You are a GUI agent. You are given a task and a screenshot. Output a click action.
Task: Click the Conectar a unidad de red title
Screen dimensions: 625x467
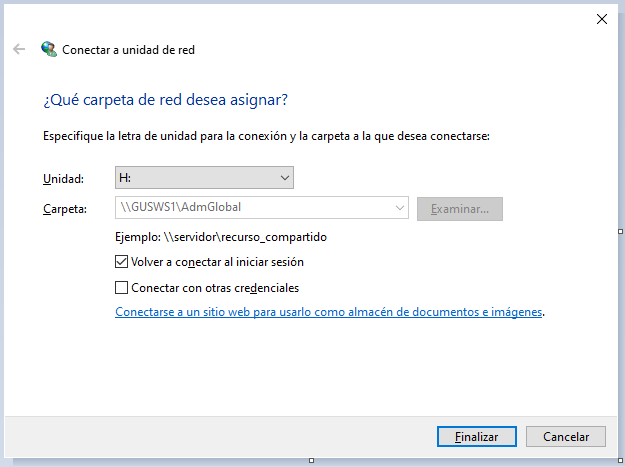pos(128,50)
